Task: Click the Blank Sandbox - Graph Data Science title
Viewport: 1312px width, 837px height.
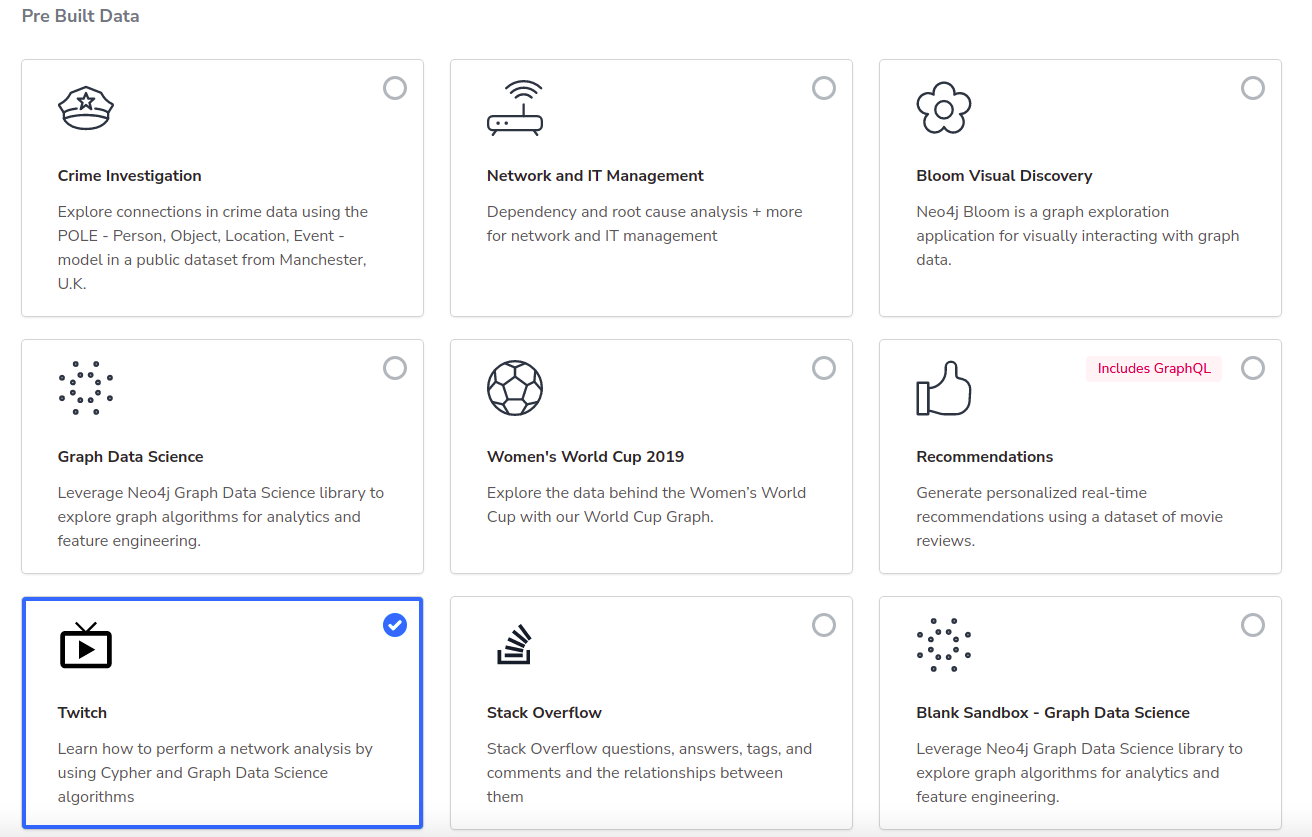Action: click(x=1053, y=713)
